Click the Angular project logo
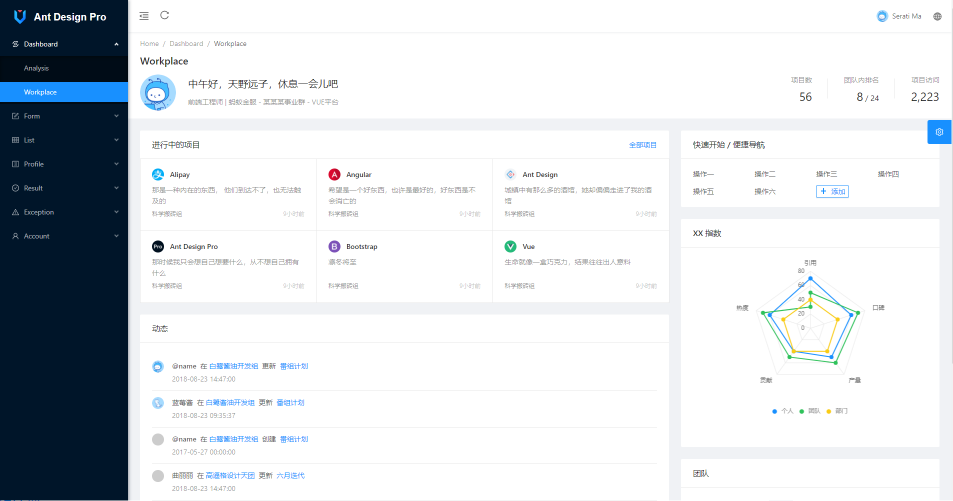 [x=334, y=174]
